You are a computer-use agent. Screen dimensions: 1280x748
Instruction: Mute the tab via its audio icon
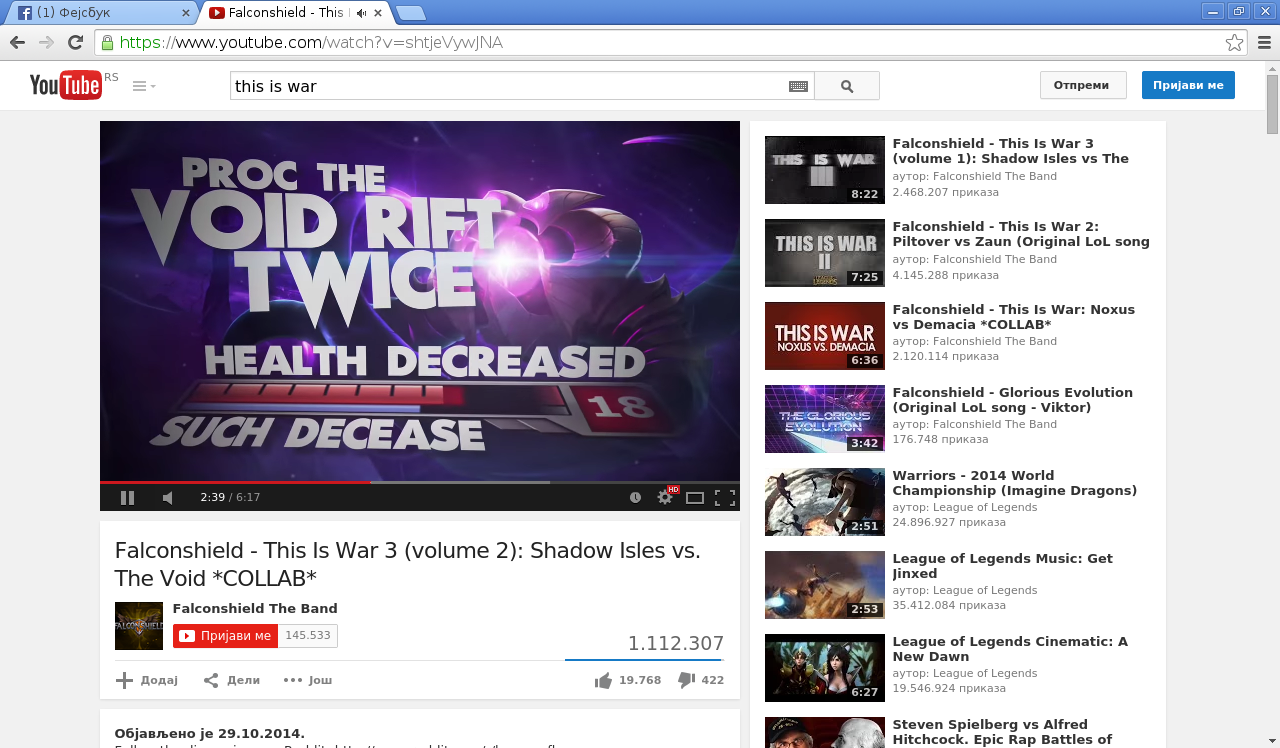coord(361,13)
